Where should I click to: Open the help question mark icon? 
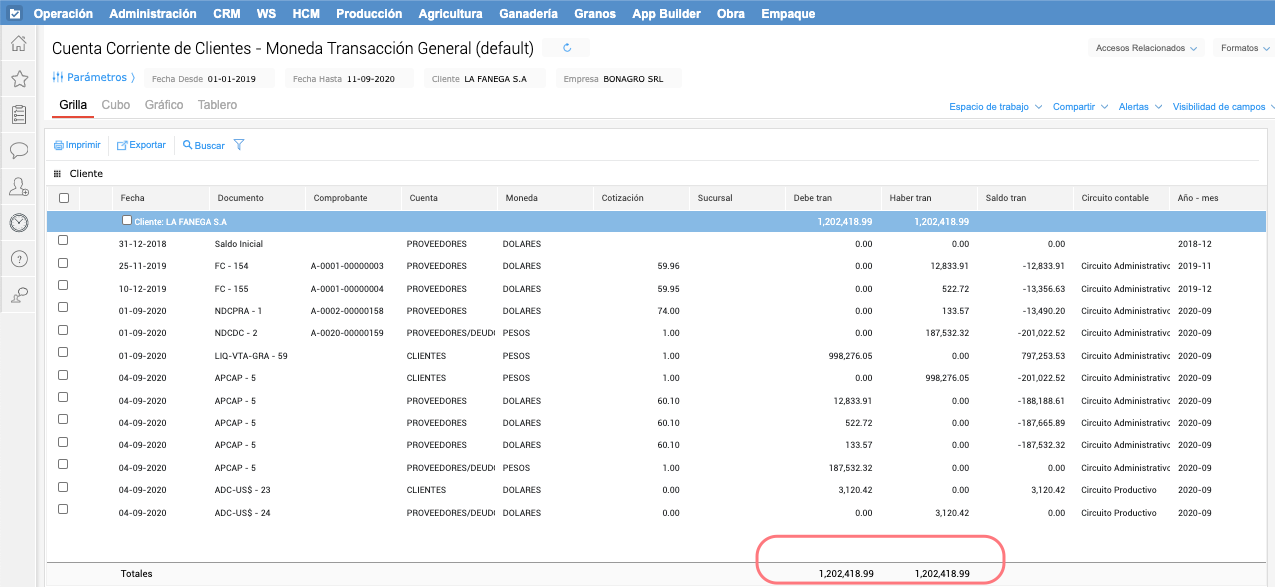pos(18,259)
